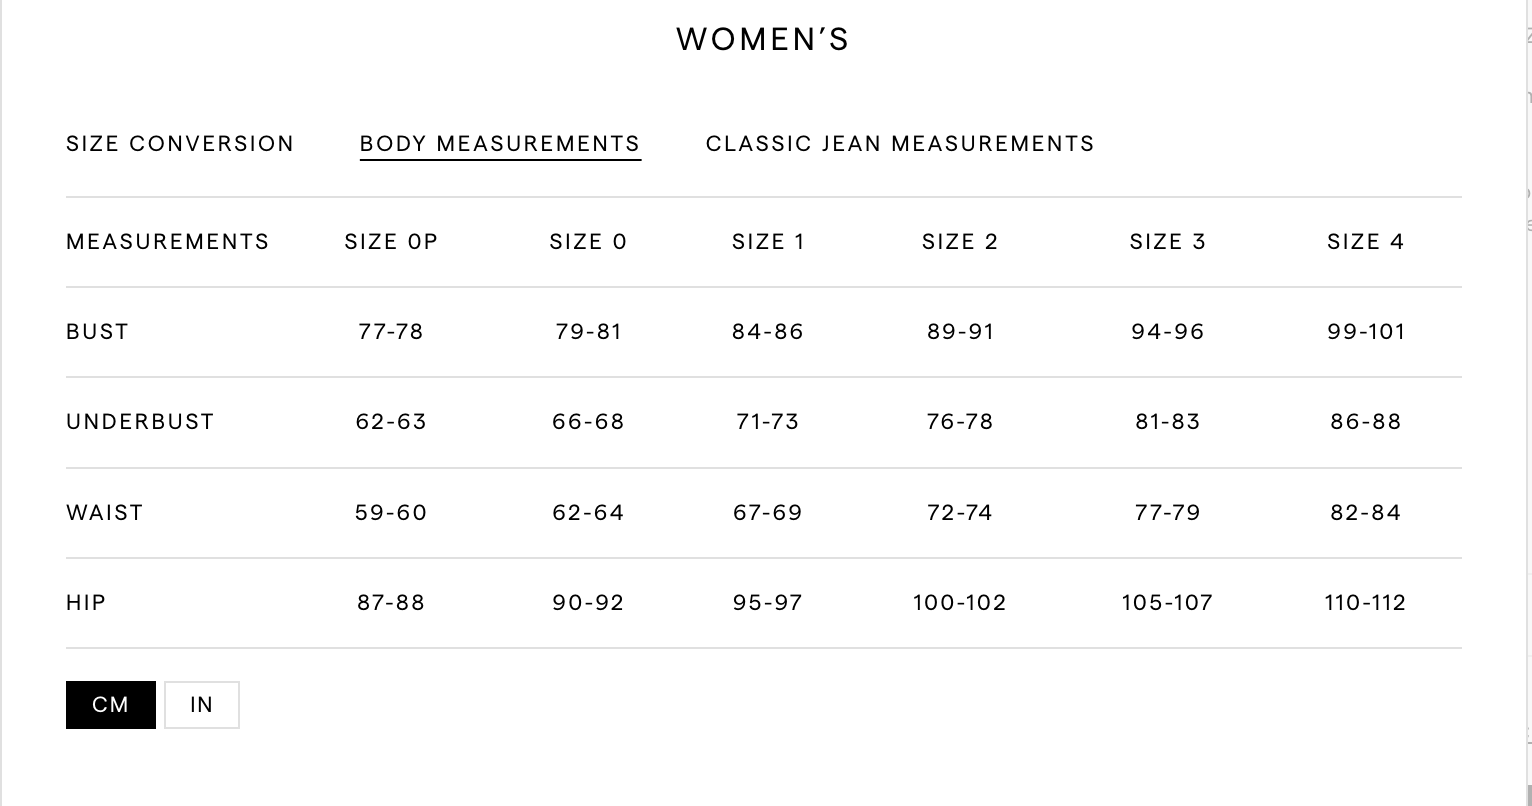Select the Hip row label

[x=86, y=603]
